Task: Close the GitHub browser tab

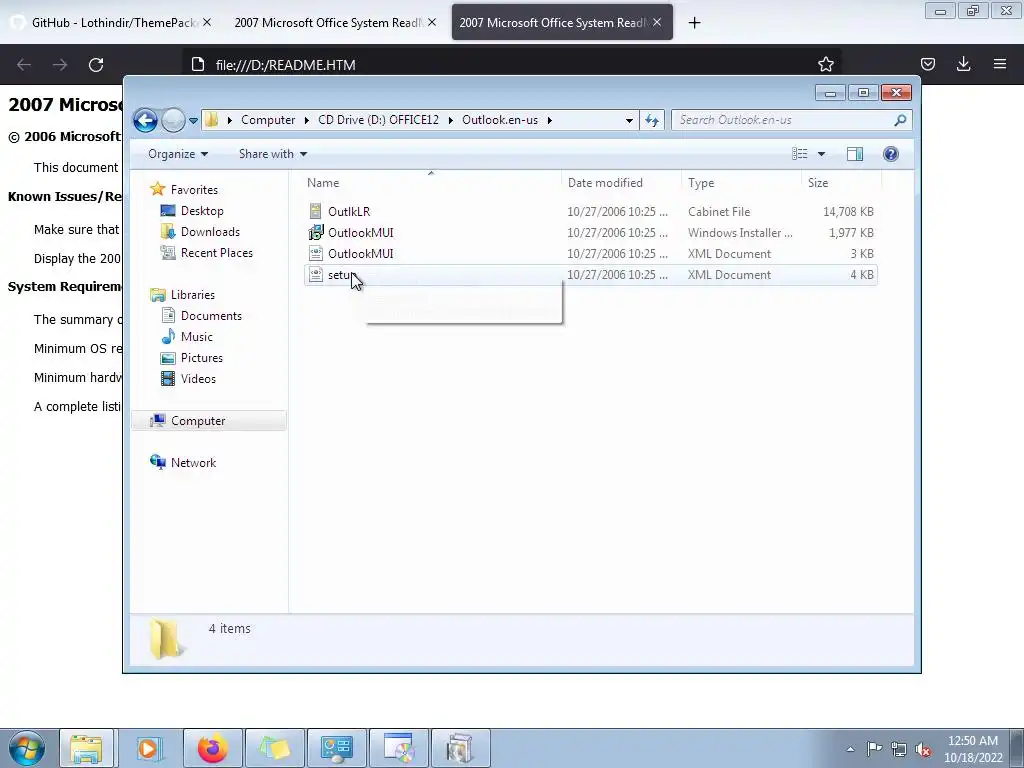Action: (x=206, y=23)
